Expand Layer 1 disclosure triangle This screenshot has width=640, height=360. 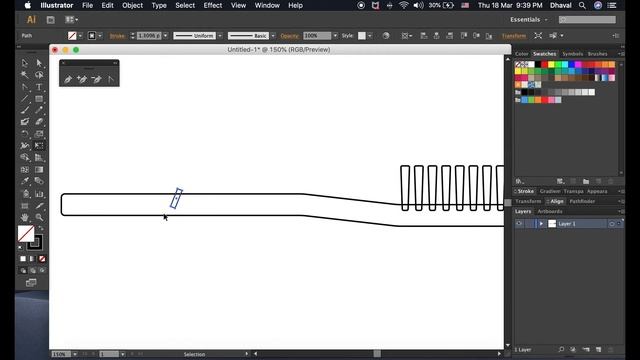point(541,224)
